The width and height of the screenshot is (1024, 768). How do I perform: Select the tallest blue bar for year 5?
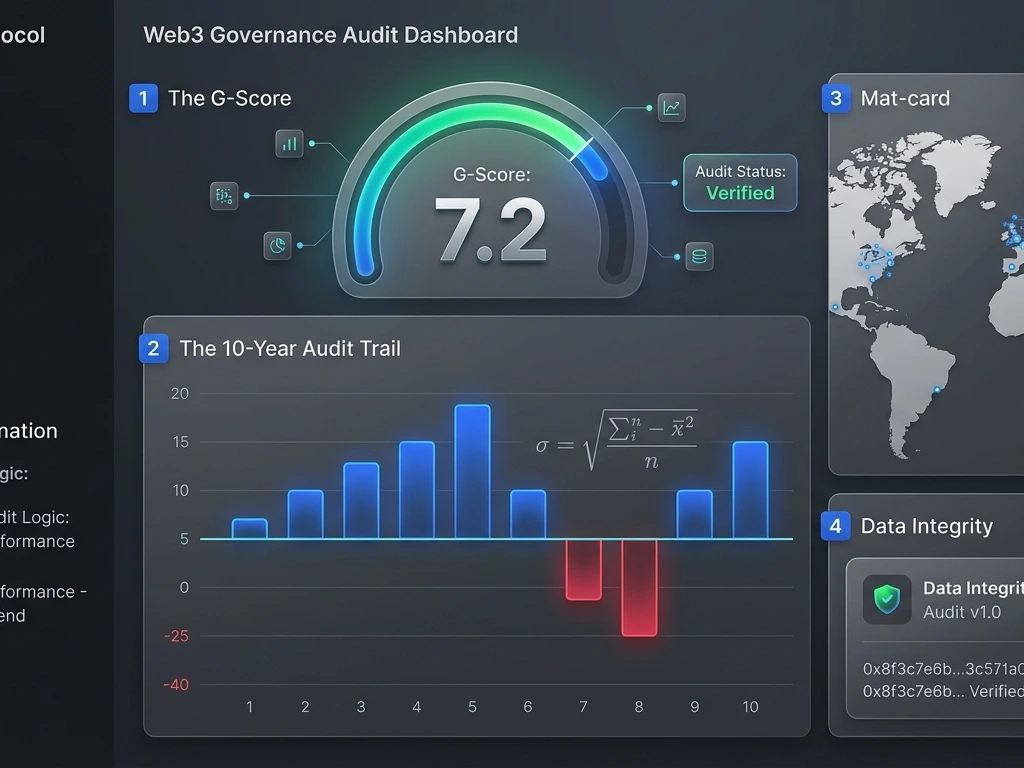[472, 472]
